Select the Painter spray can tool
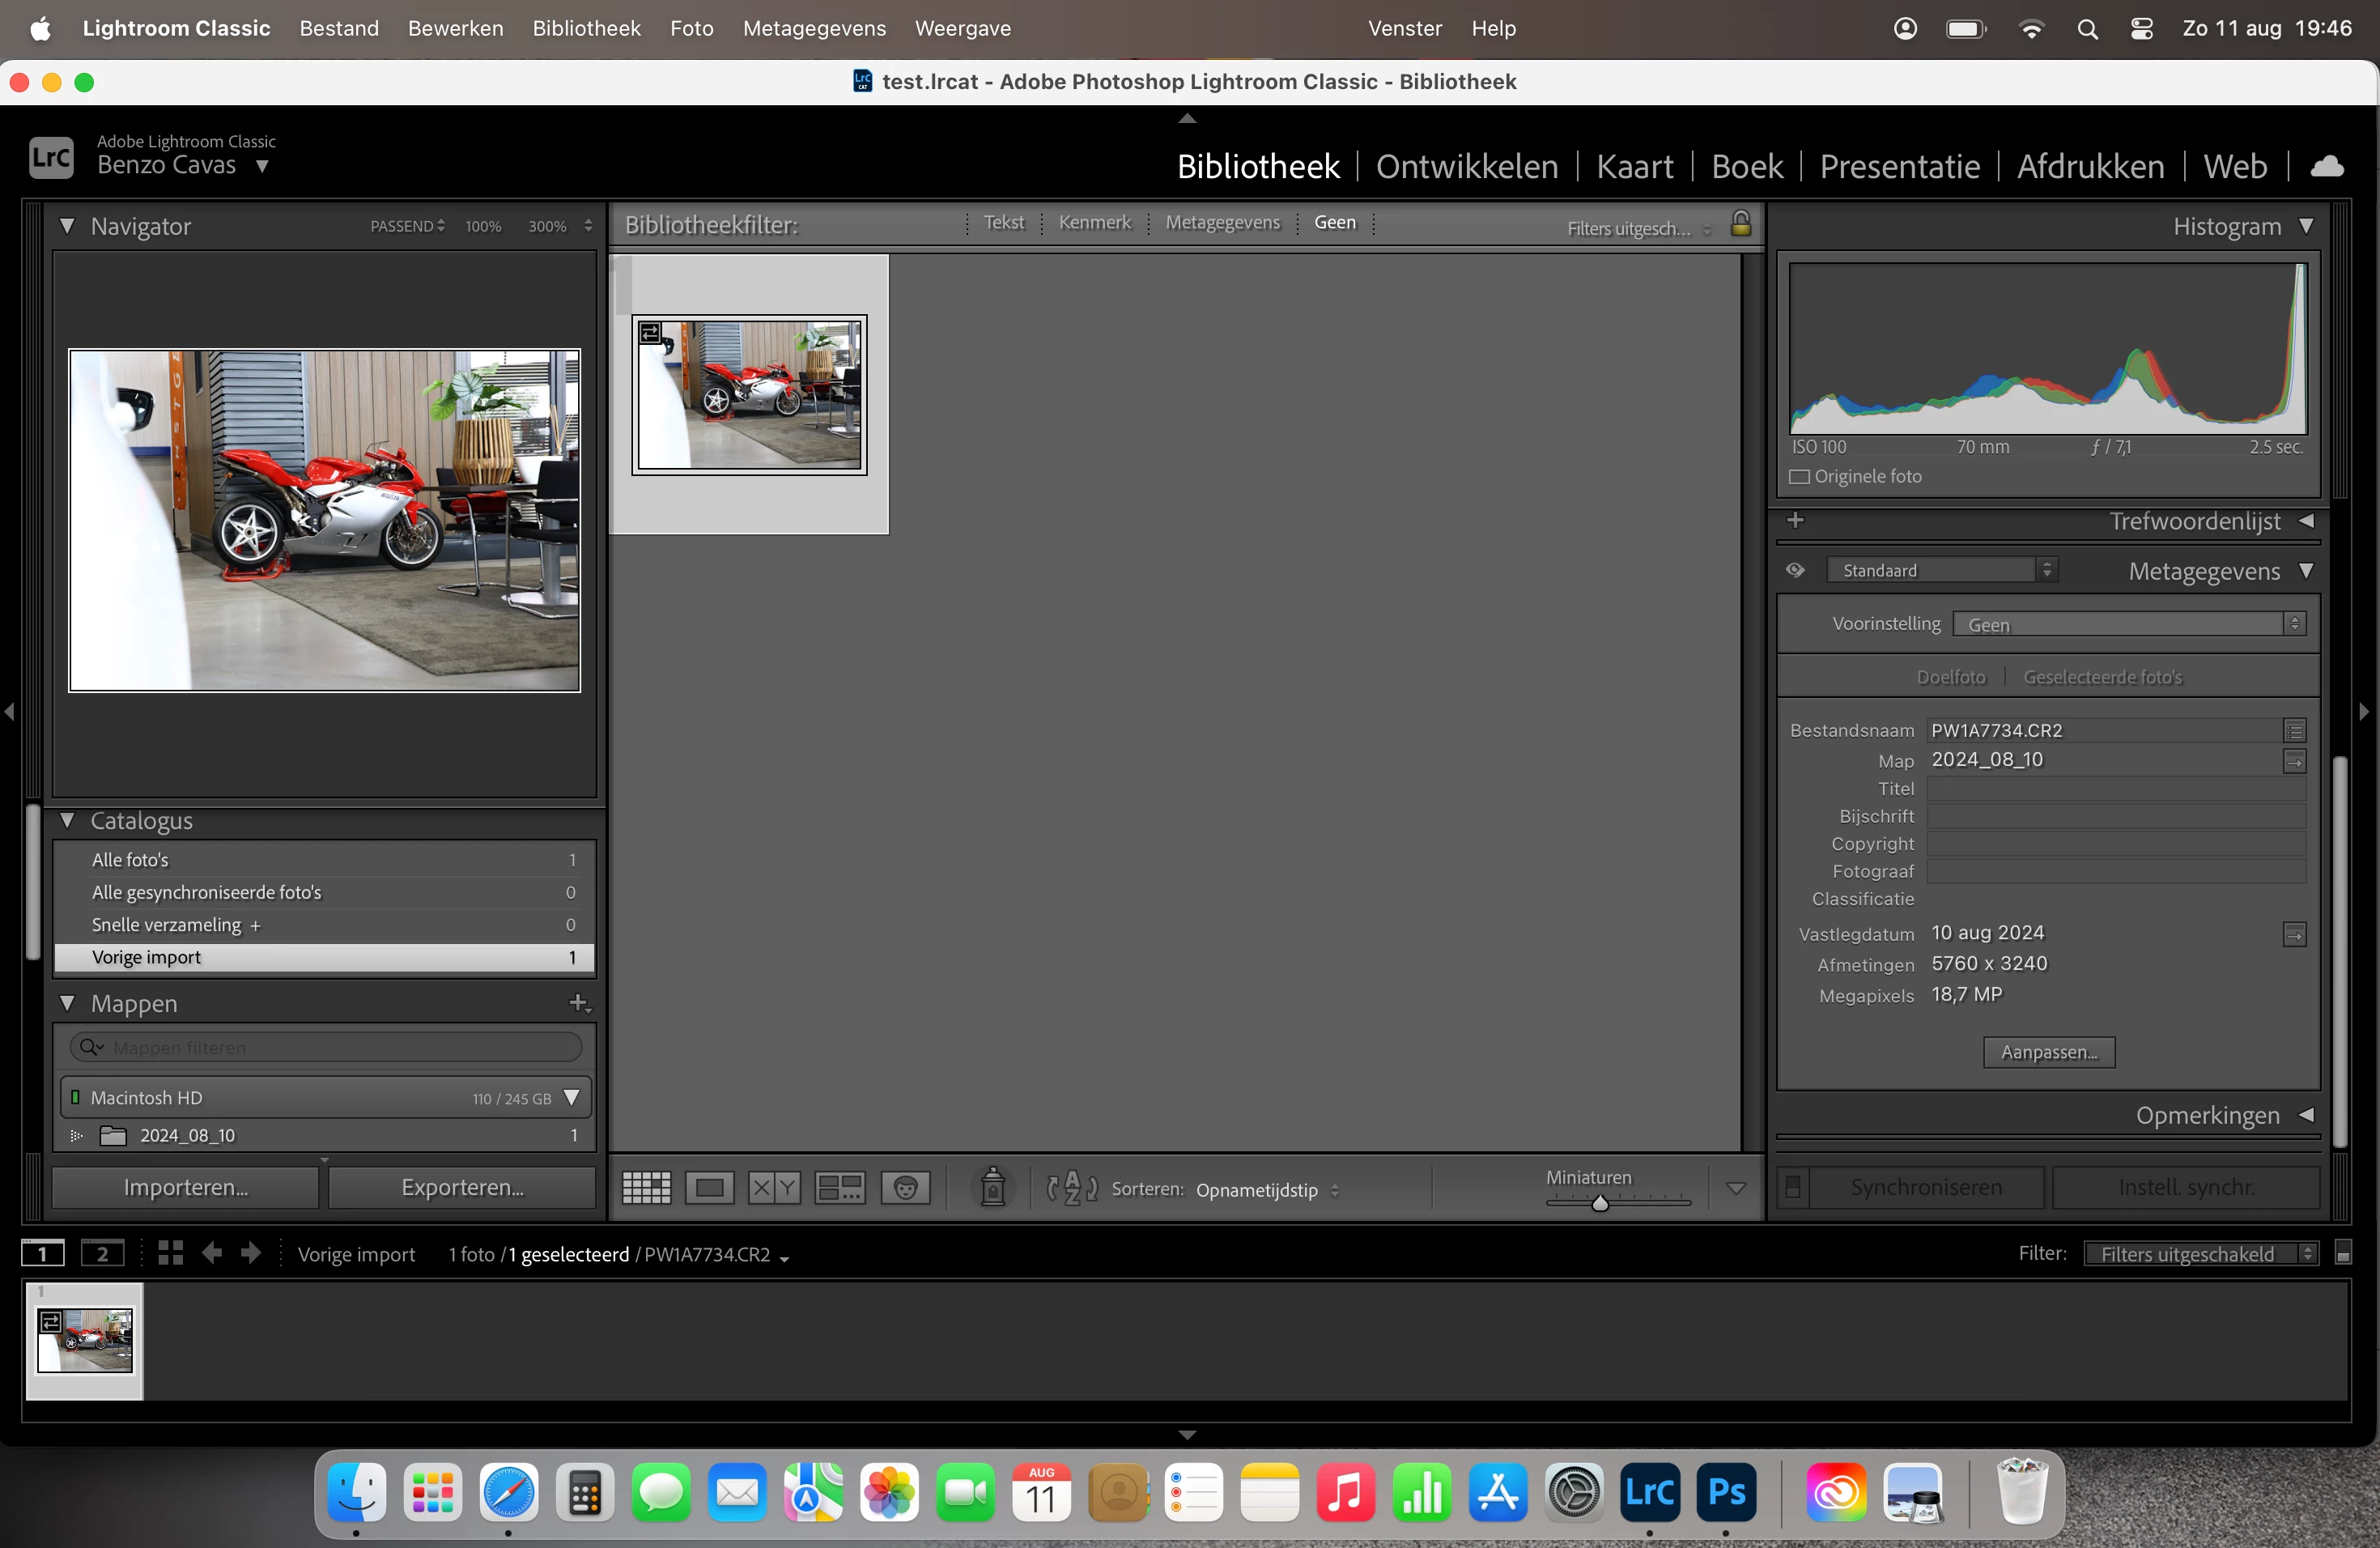Screen dimensions: 2380x1548 pyautogui.click(x=993, y=1187)
